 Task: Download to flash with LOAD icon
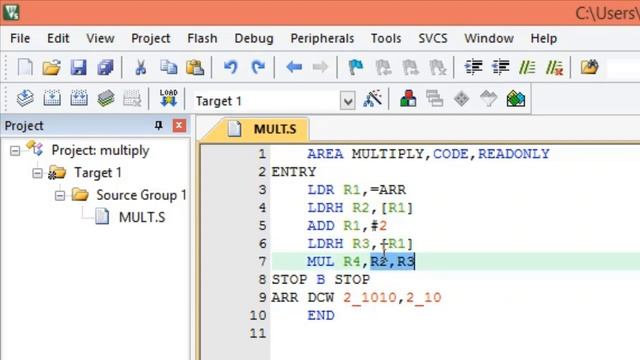point(168,98)
